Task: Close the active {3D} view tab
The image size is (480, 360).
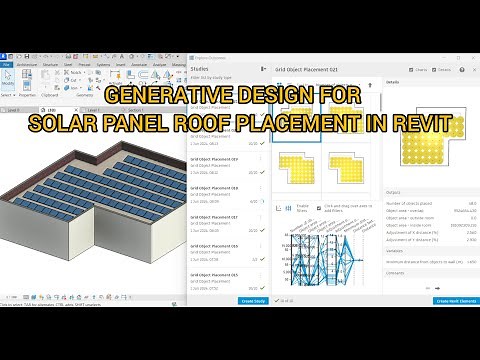Action: 76,110
